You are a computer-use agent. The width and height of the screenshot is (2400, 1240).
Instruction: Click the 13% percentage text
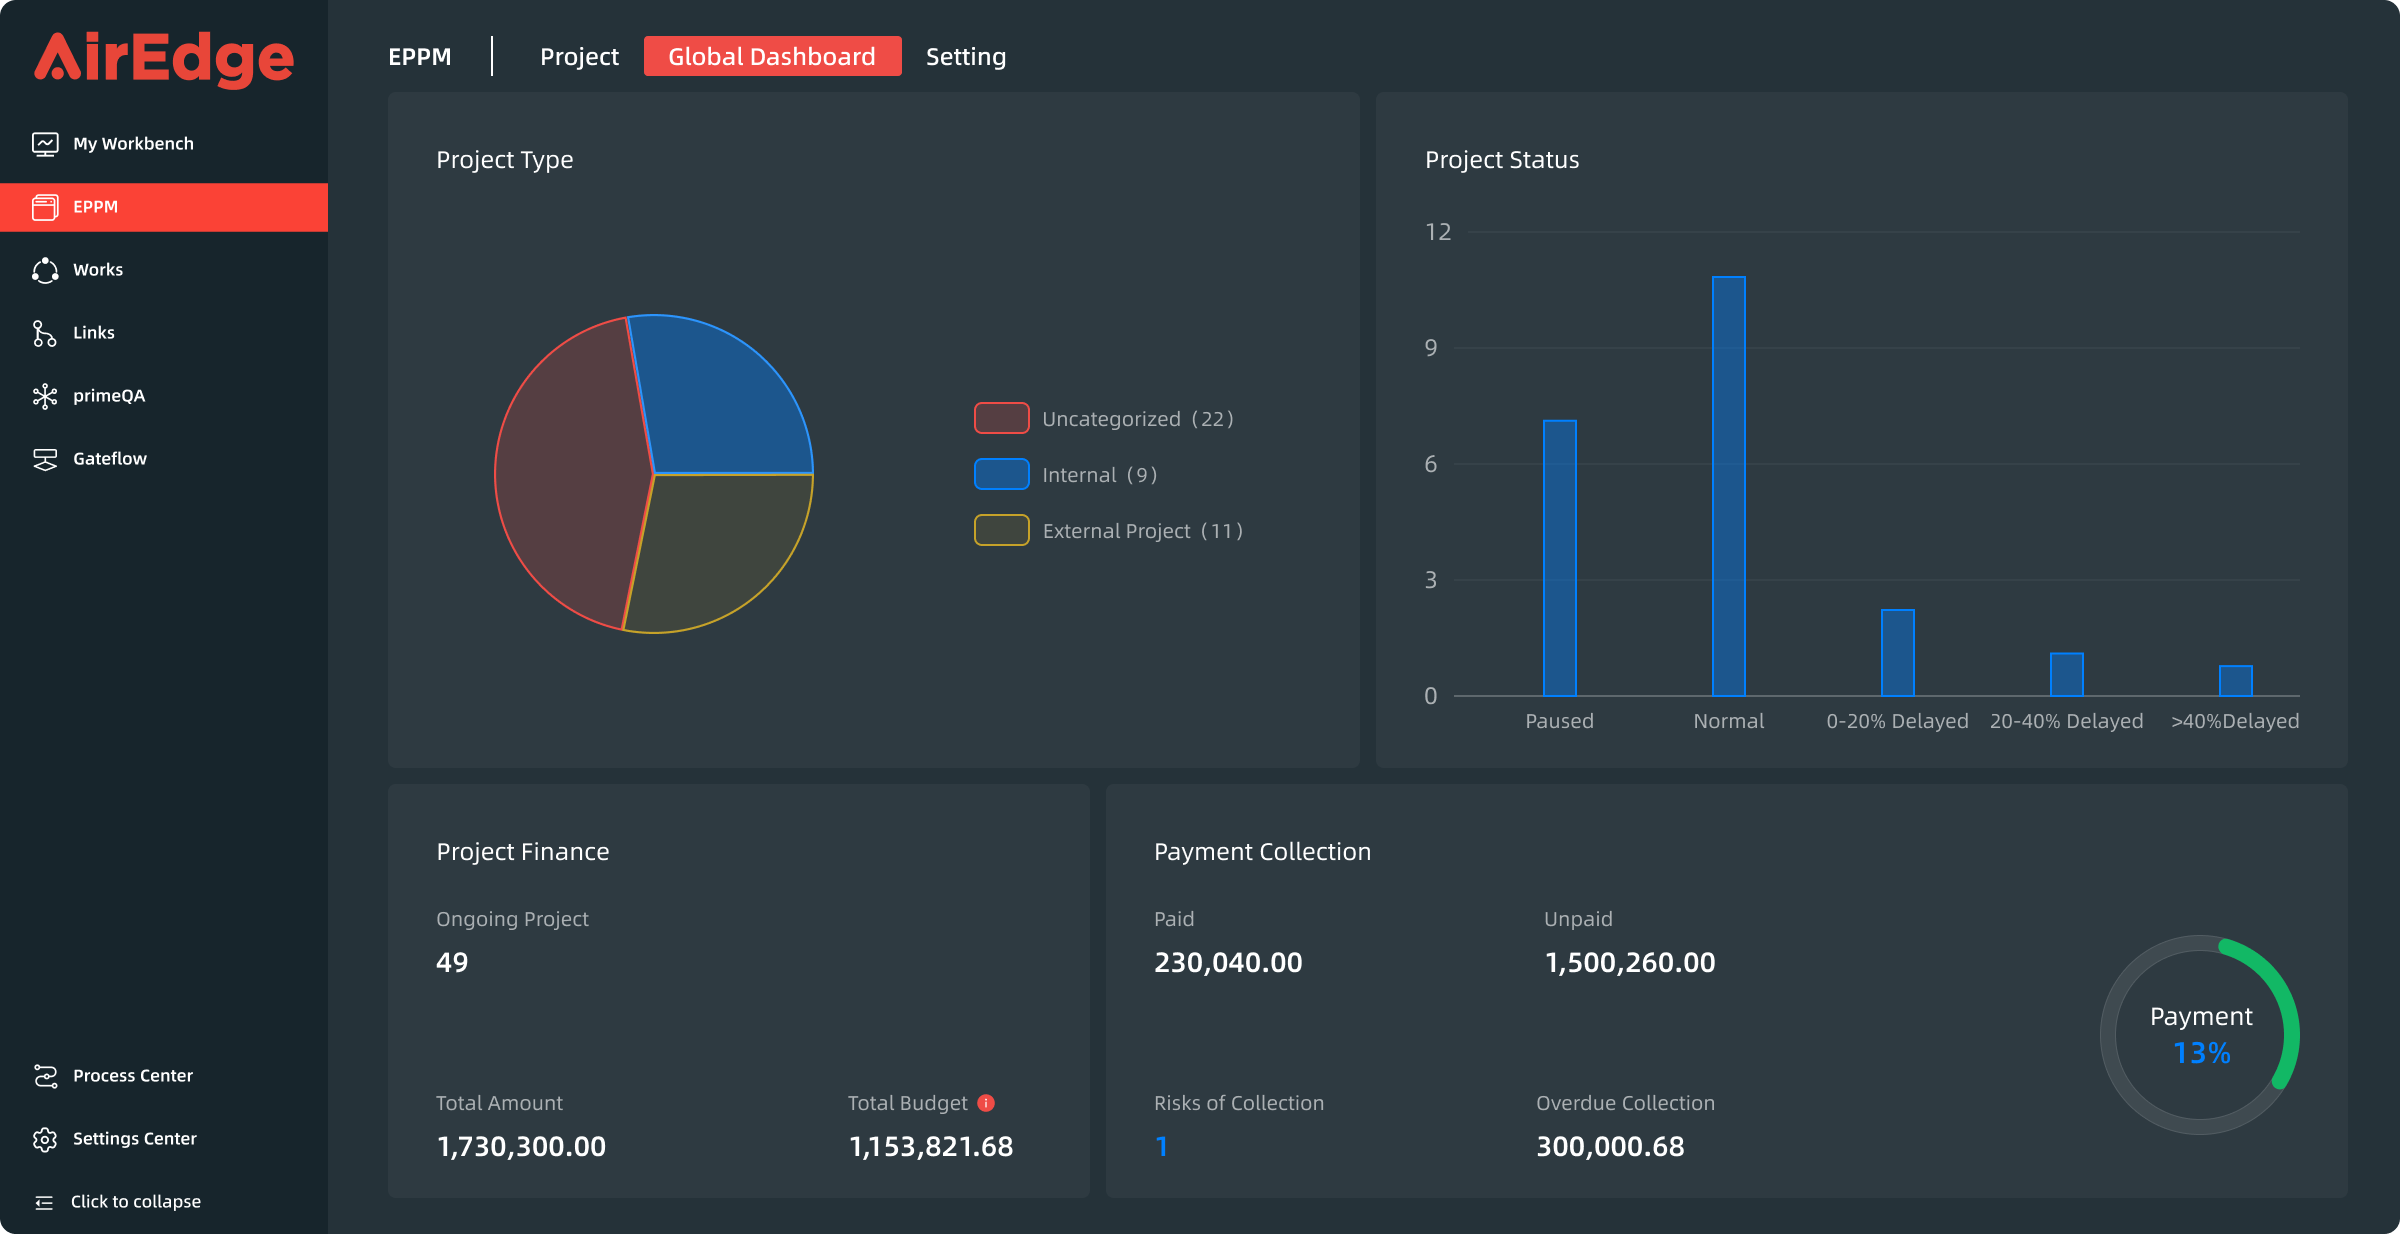coord(2202,1053)
